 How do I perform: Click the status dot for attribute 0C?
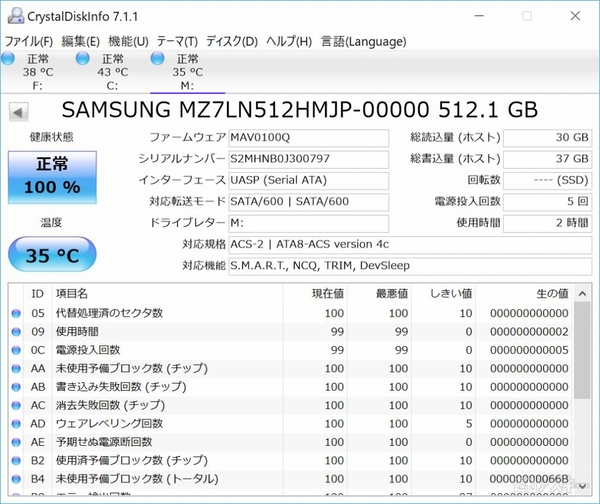pos(16,350)
